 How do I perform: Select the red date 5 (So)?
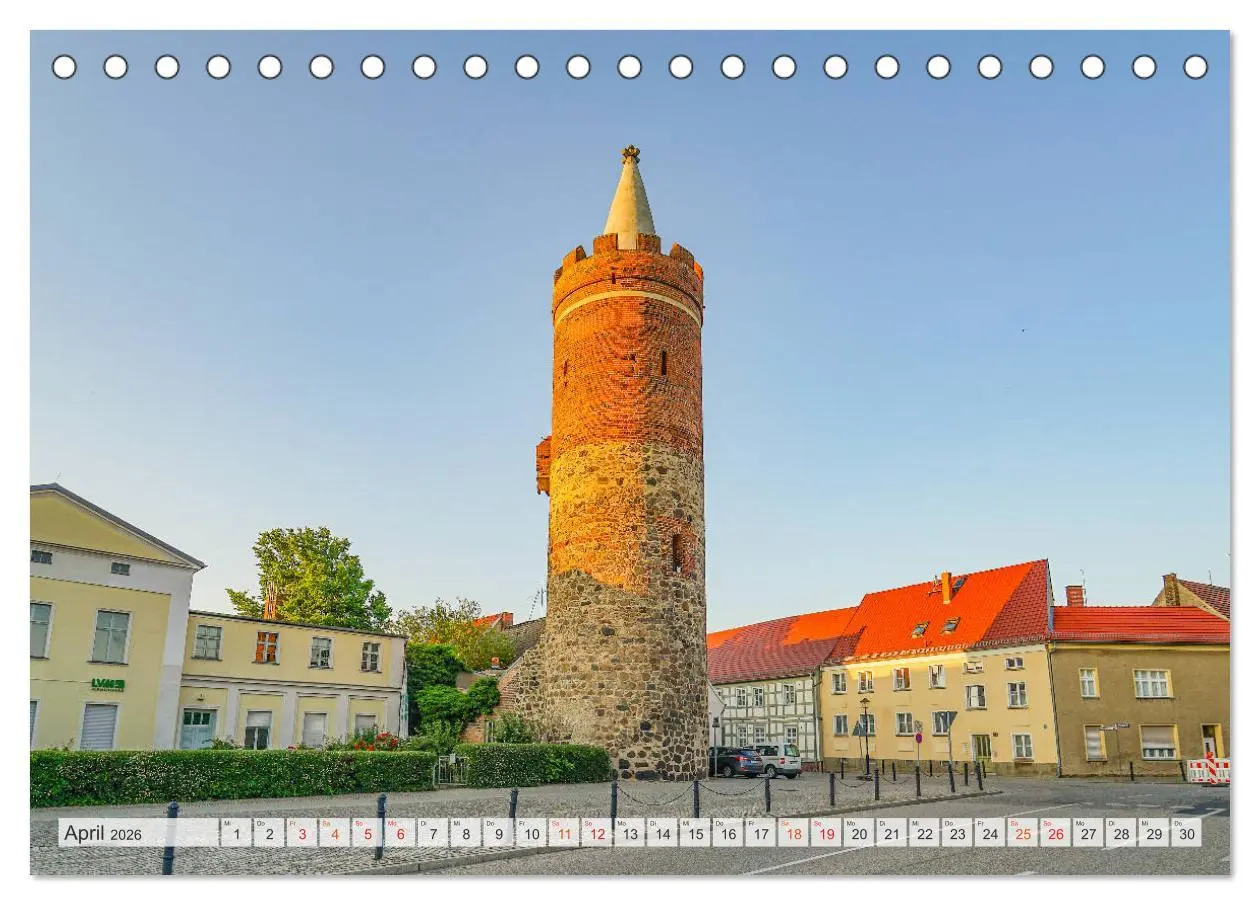pyautogui.click(x=367, y=833)
